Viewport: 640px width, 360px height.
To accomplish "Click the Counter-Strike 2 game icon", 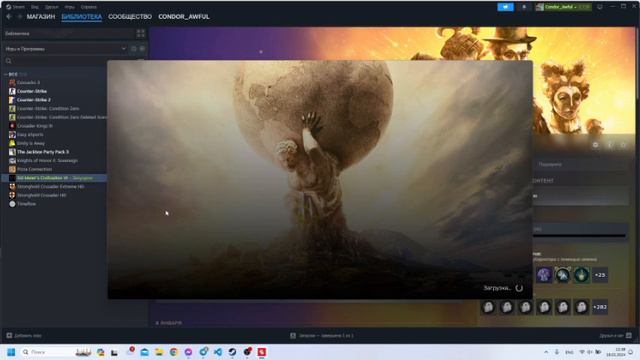I will click(x=12, y=100).
